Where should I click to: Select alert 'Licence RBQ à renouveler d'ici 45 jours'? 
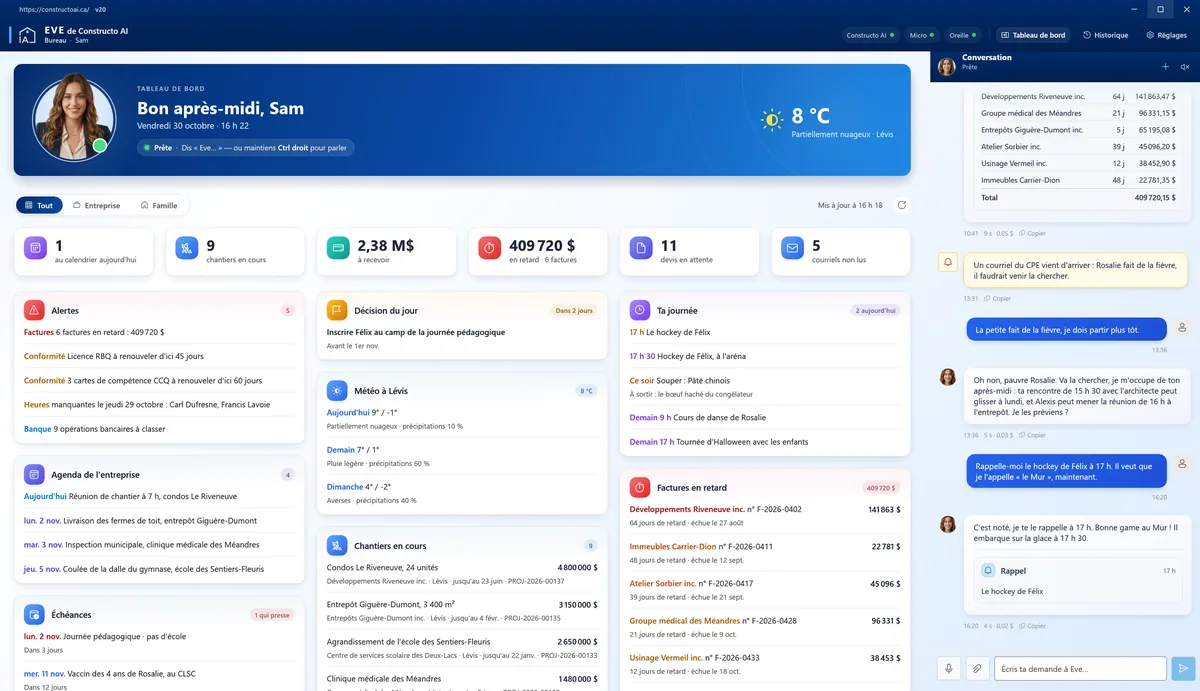(x=160, y=356)
